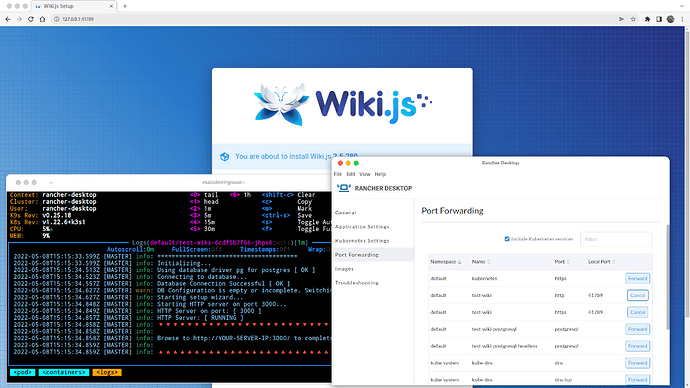Image resolution: width=690 pixels, height=388 pixels.
Task: Go forward in the browser
Action: click(19, 19)
